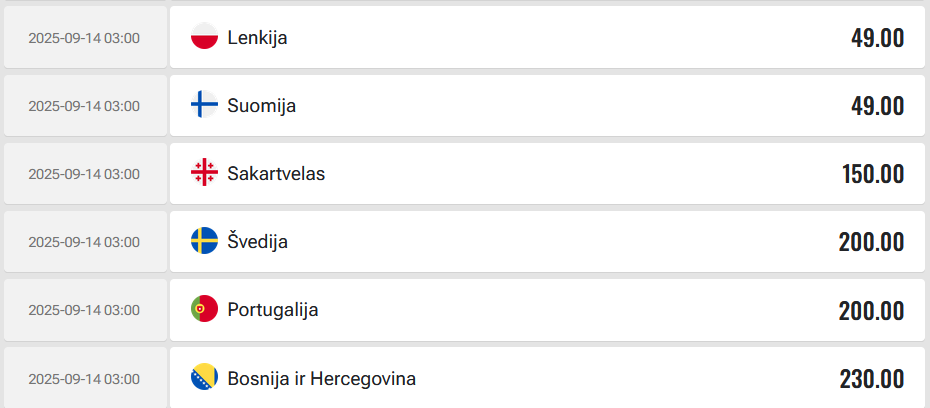Click the date cell in the Lenkija row
The image size is (930, 408).
[x=85, y=37]
